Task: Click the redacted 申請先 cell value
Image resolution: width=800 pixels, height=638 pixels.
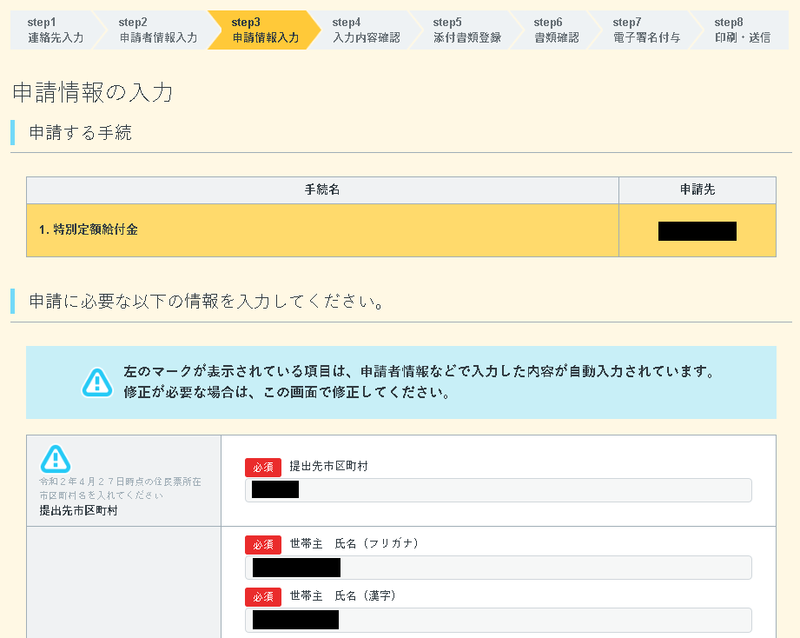Action: click(x=697, y=231)
